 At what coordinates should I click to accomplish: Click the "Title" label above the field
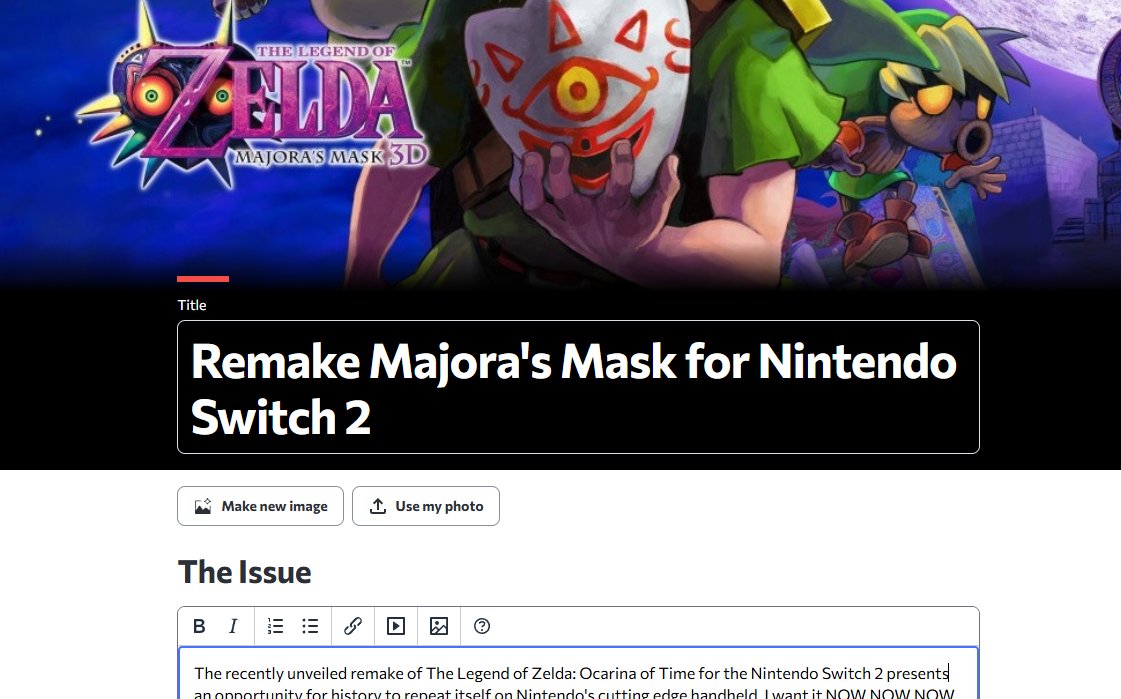pos(192,305)
